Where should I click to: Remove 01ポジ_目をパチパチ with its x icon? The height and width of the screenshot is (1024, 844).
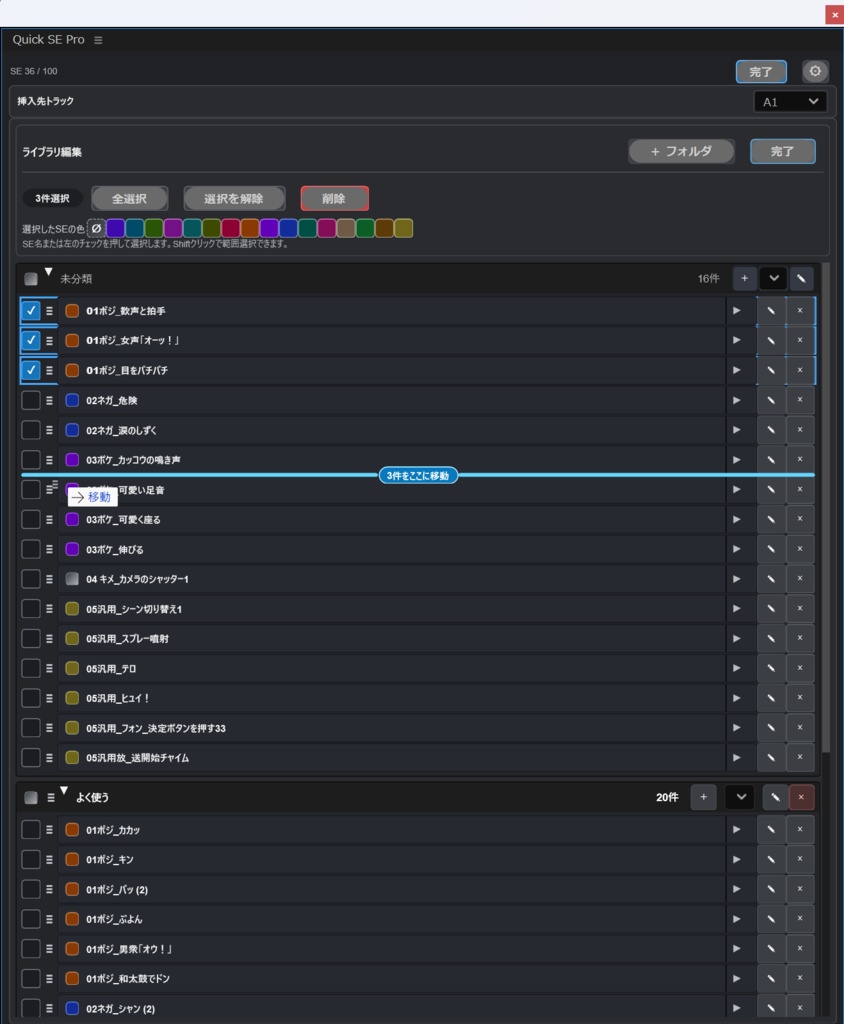800,370
